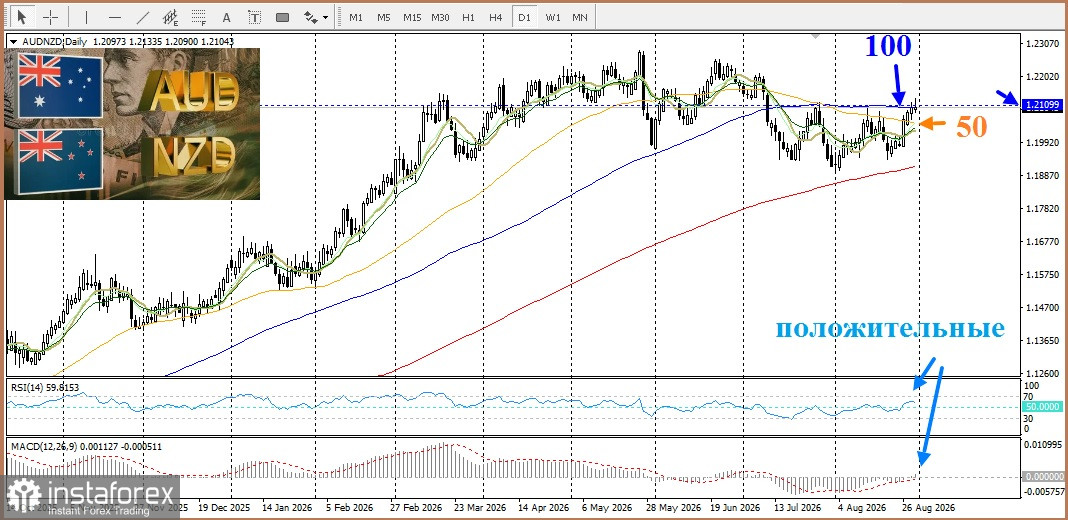Pick the Fibonacci Retracement tool
Image resolution: width=1068 pixels, height=520 pixels.
pos(198,17)
